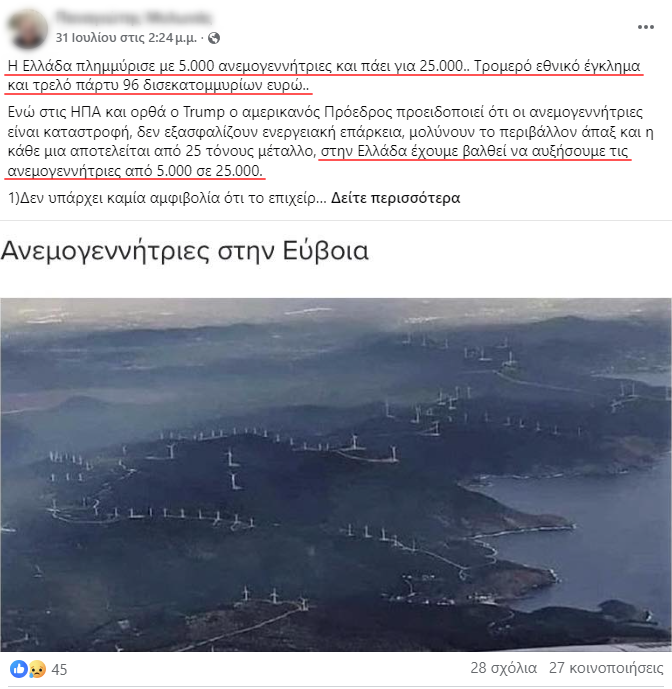The width and height of the screenshot is (672, 689).
Task: Click the Ανεμογεννήτριες στην Εύβοια headline
Action: (185, 251)
